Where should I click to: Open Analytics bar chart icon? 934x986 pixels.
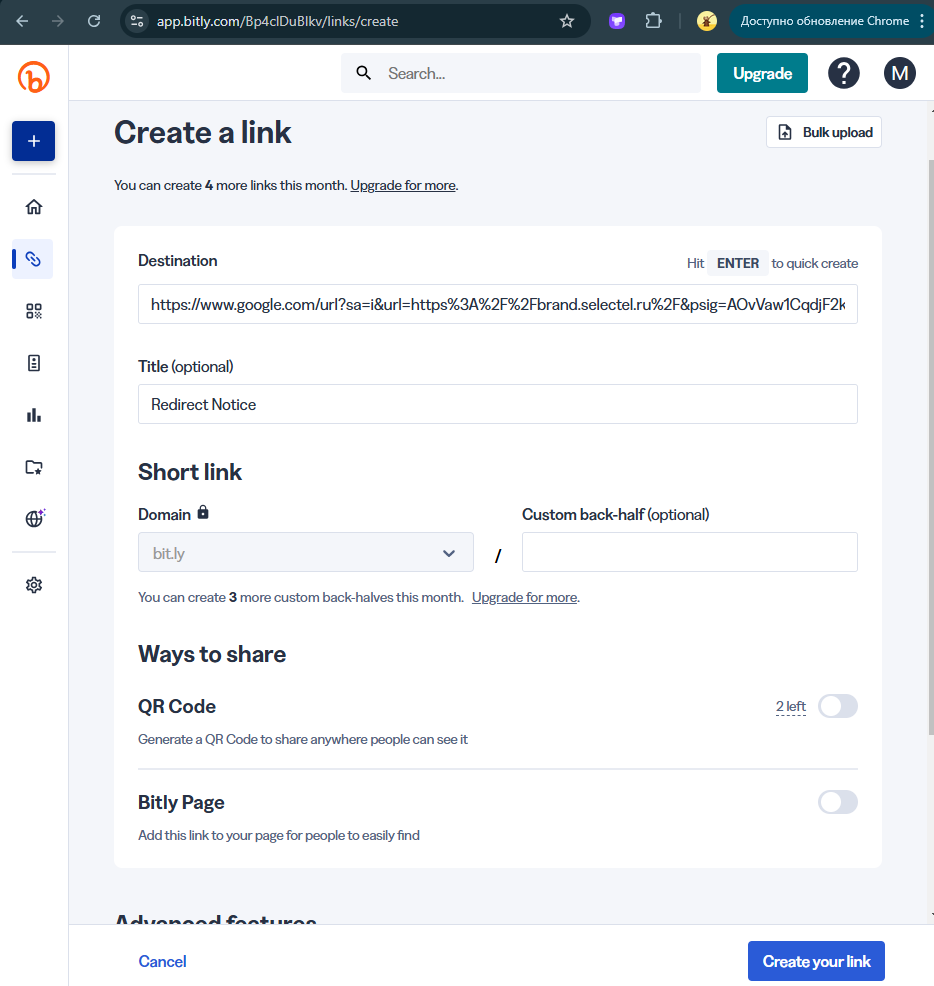pyautogui.click(x=34, y=415)
